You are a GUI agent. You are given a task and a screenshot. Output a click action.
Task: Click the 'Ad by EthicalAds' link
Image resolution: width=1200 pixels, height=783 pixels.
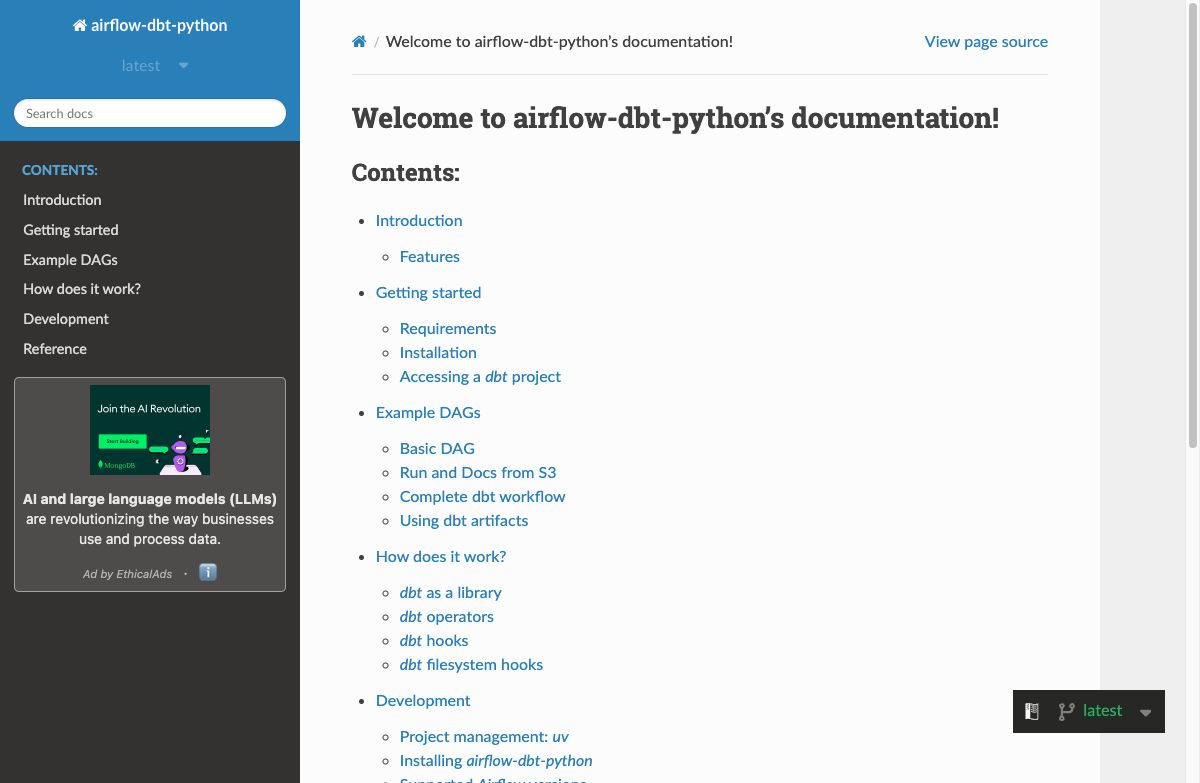(127, 574)
